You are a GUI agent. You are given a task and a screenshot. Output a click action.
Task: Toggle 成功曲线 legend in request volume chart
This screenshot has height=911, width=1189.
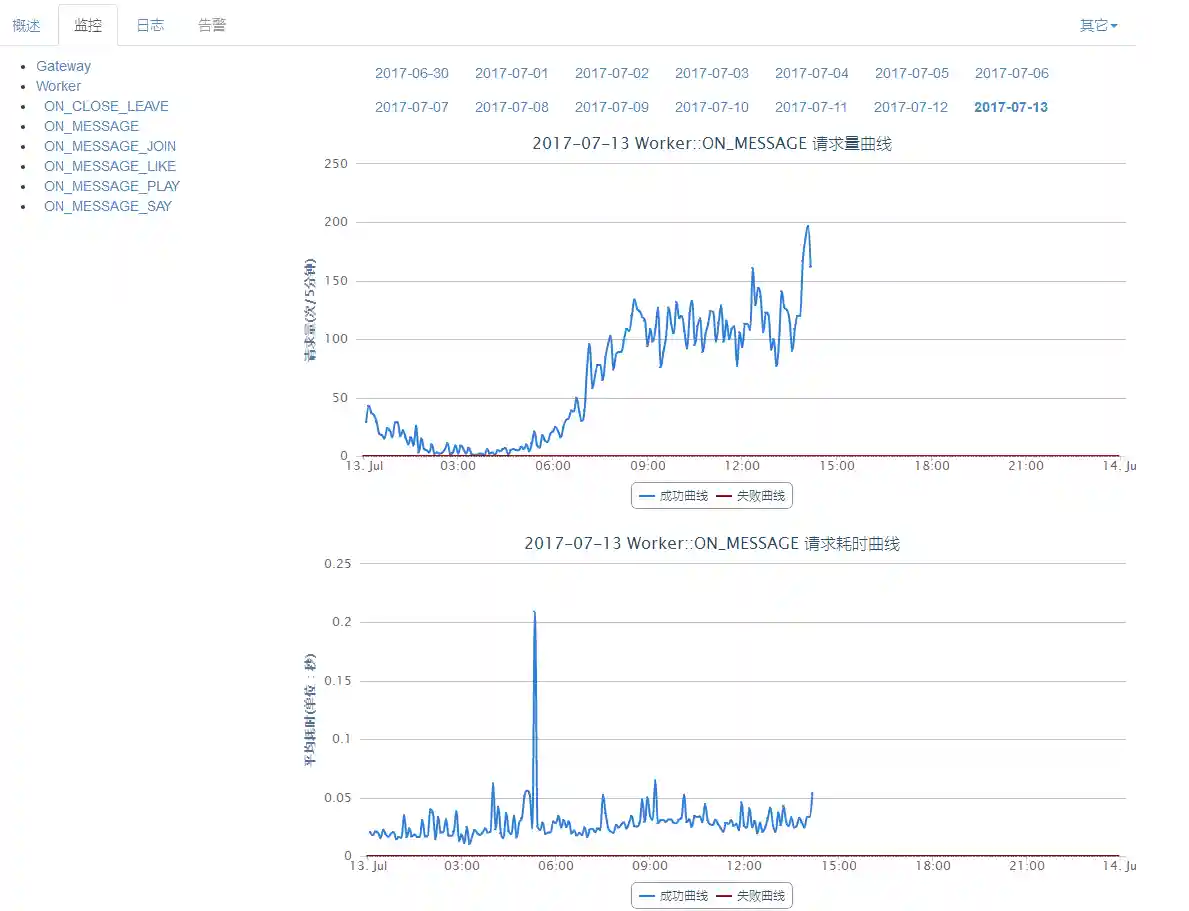[673, 496]
